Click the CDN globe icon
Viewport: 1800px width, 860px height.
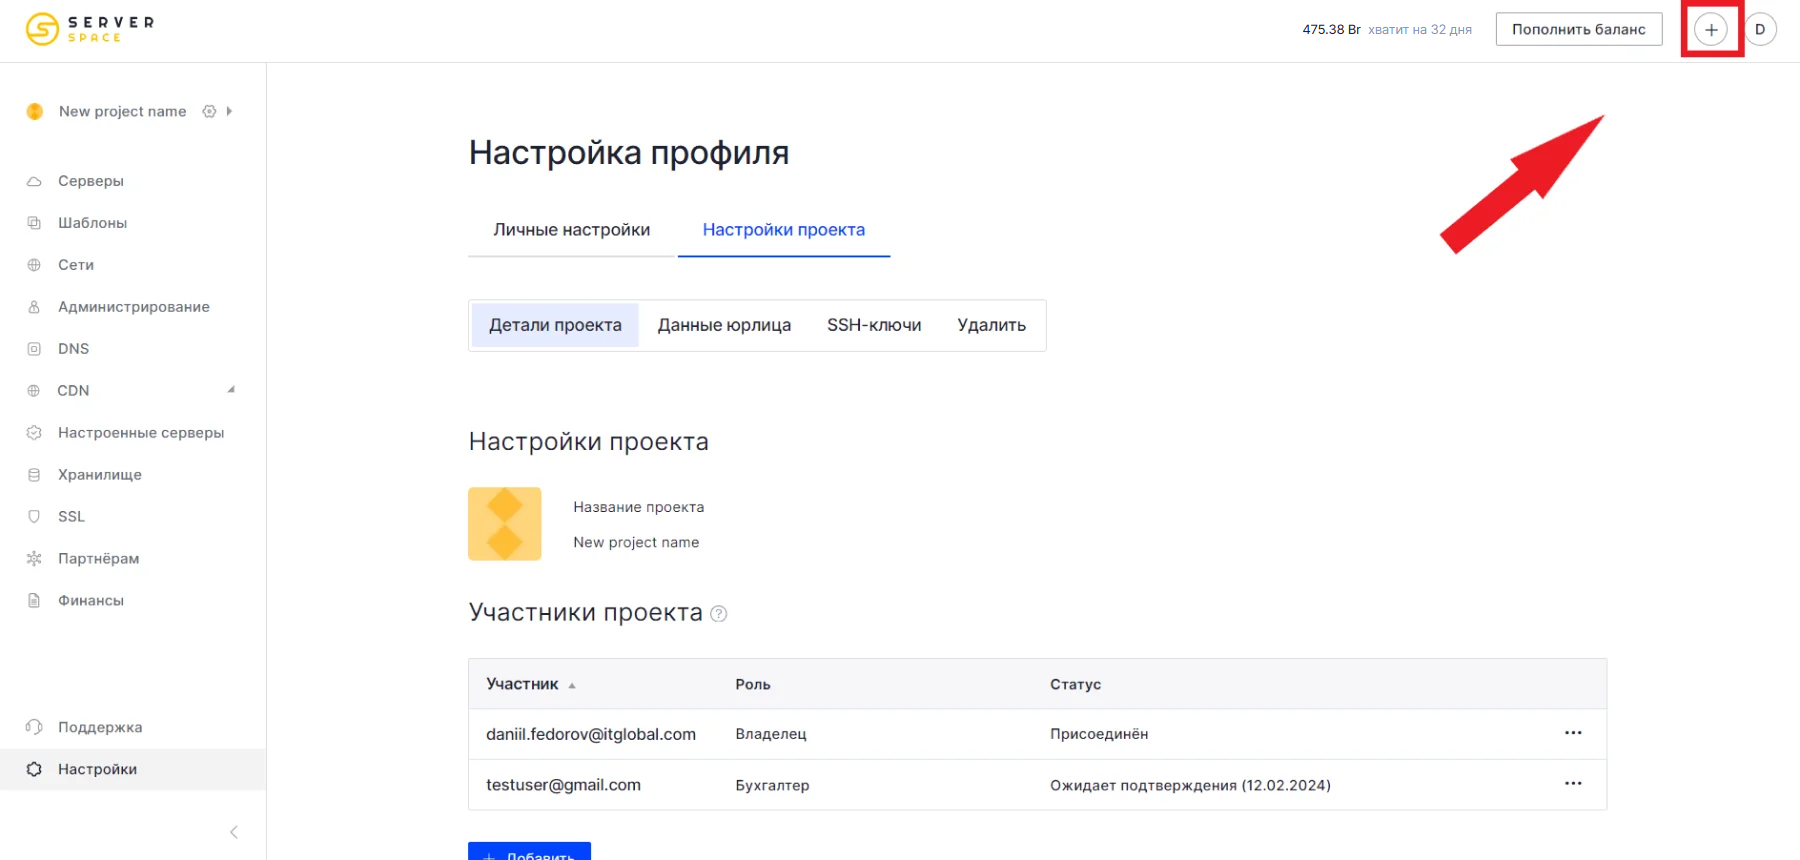pos(34,391)
